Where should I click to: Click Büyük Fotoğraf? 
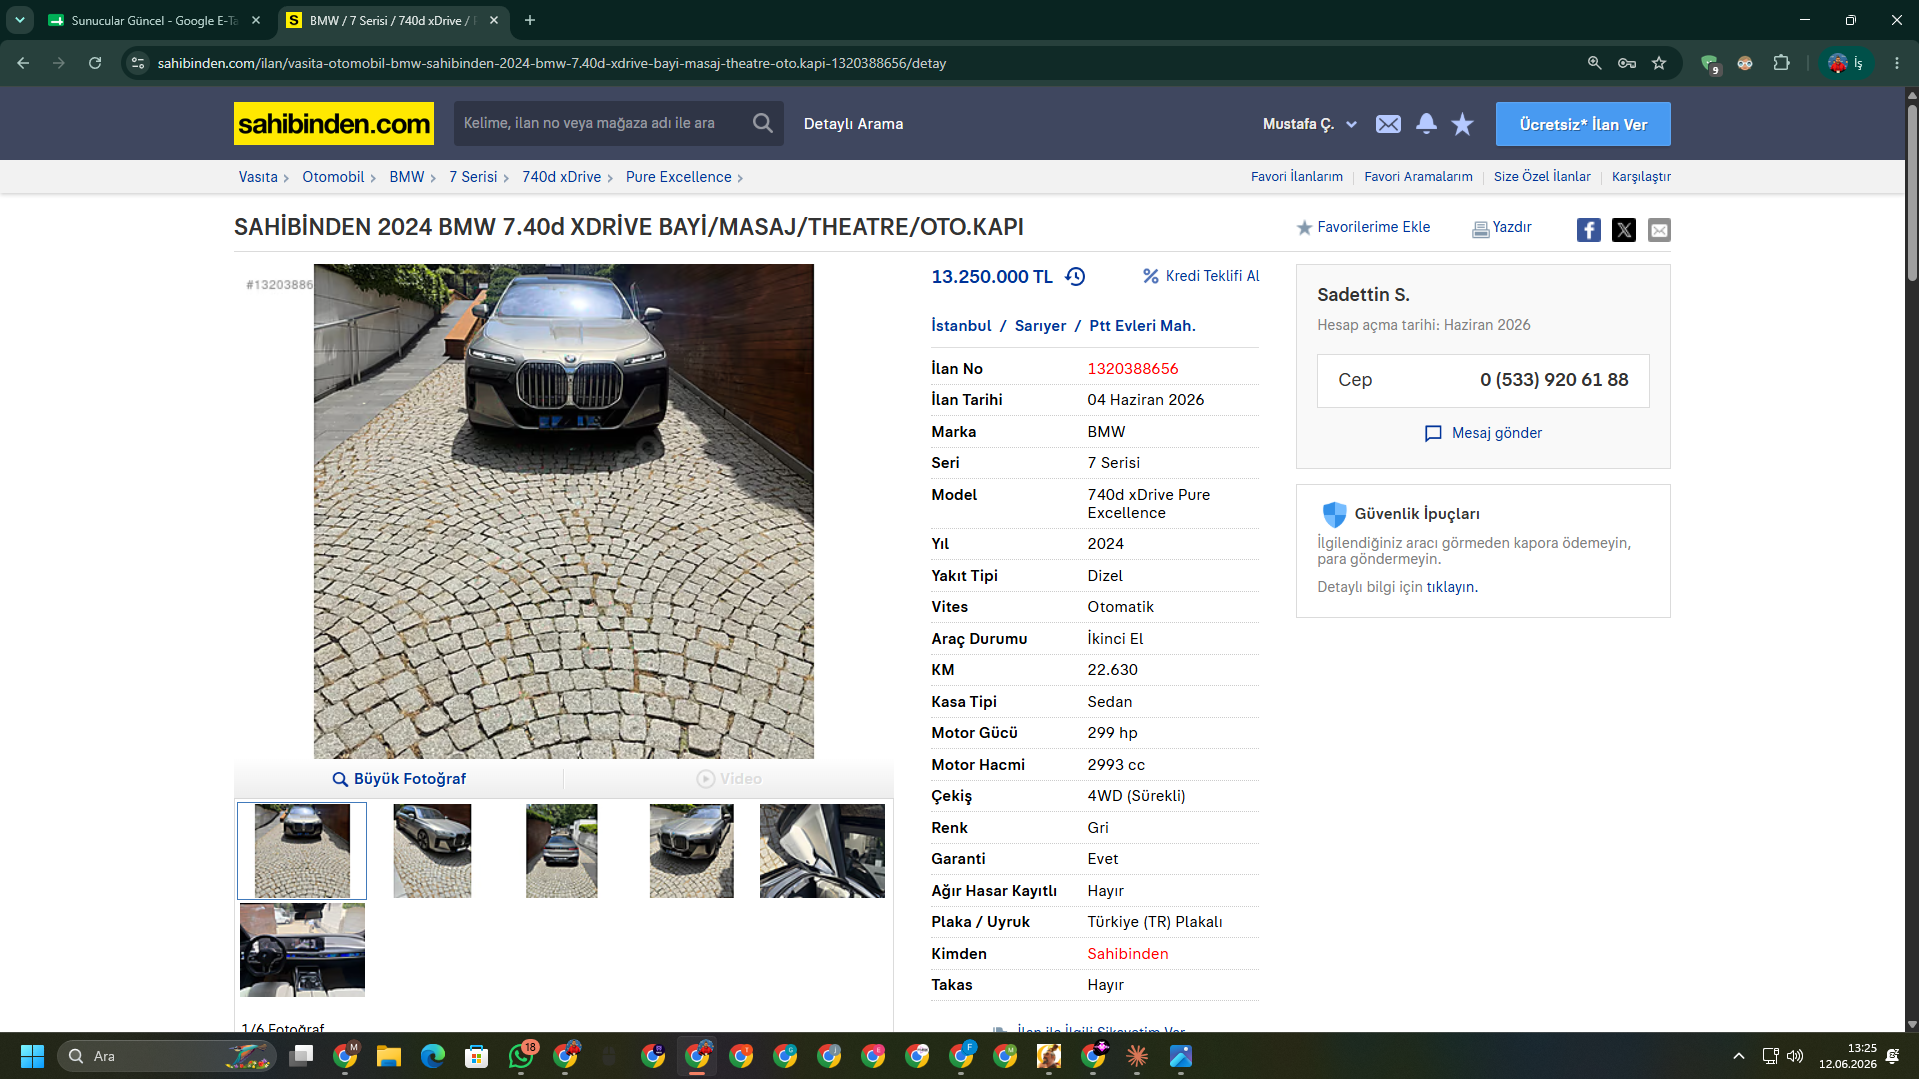[x=399, y=779]
